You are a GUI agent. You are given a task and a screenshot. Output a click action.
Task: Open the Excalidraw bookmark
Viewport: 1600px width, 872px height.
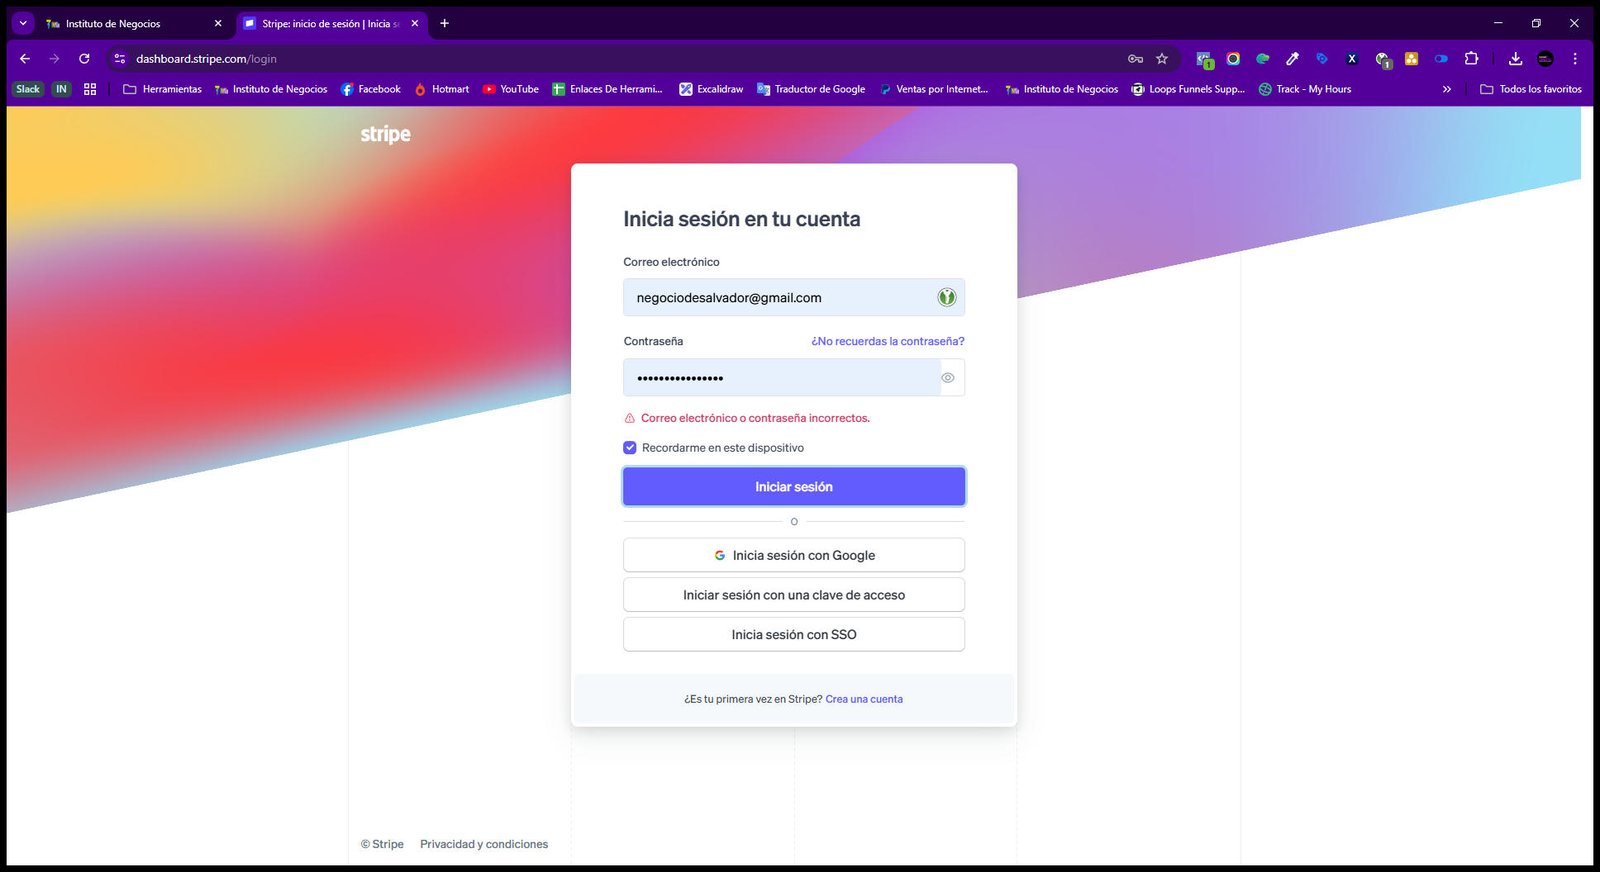click(x=711, y=89)
